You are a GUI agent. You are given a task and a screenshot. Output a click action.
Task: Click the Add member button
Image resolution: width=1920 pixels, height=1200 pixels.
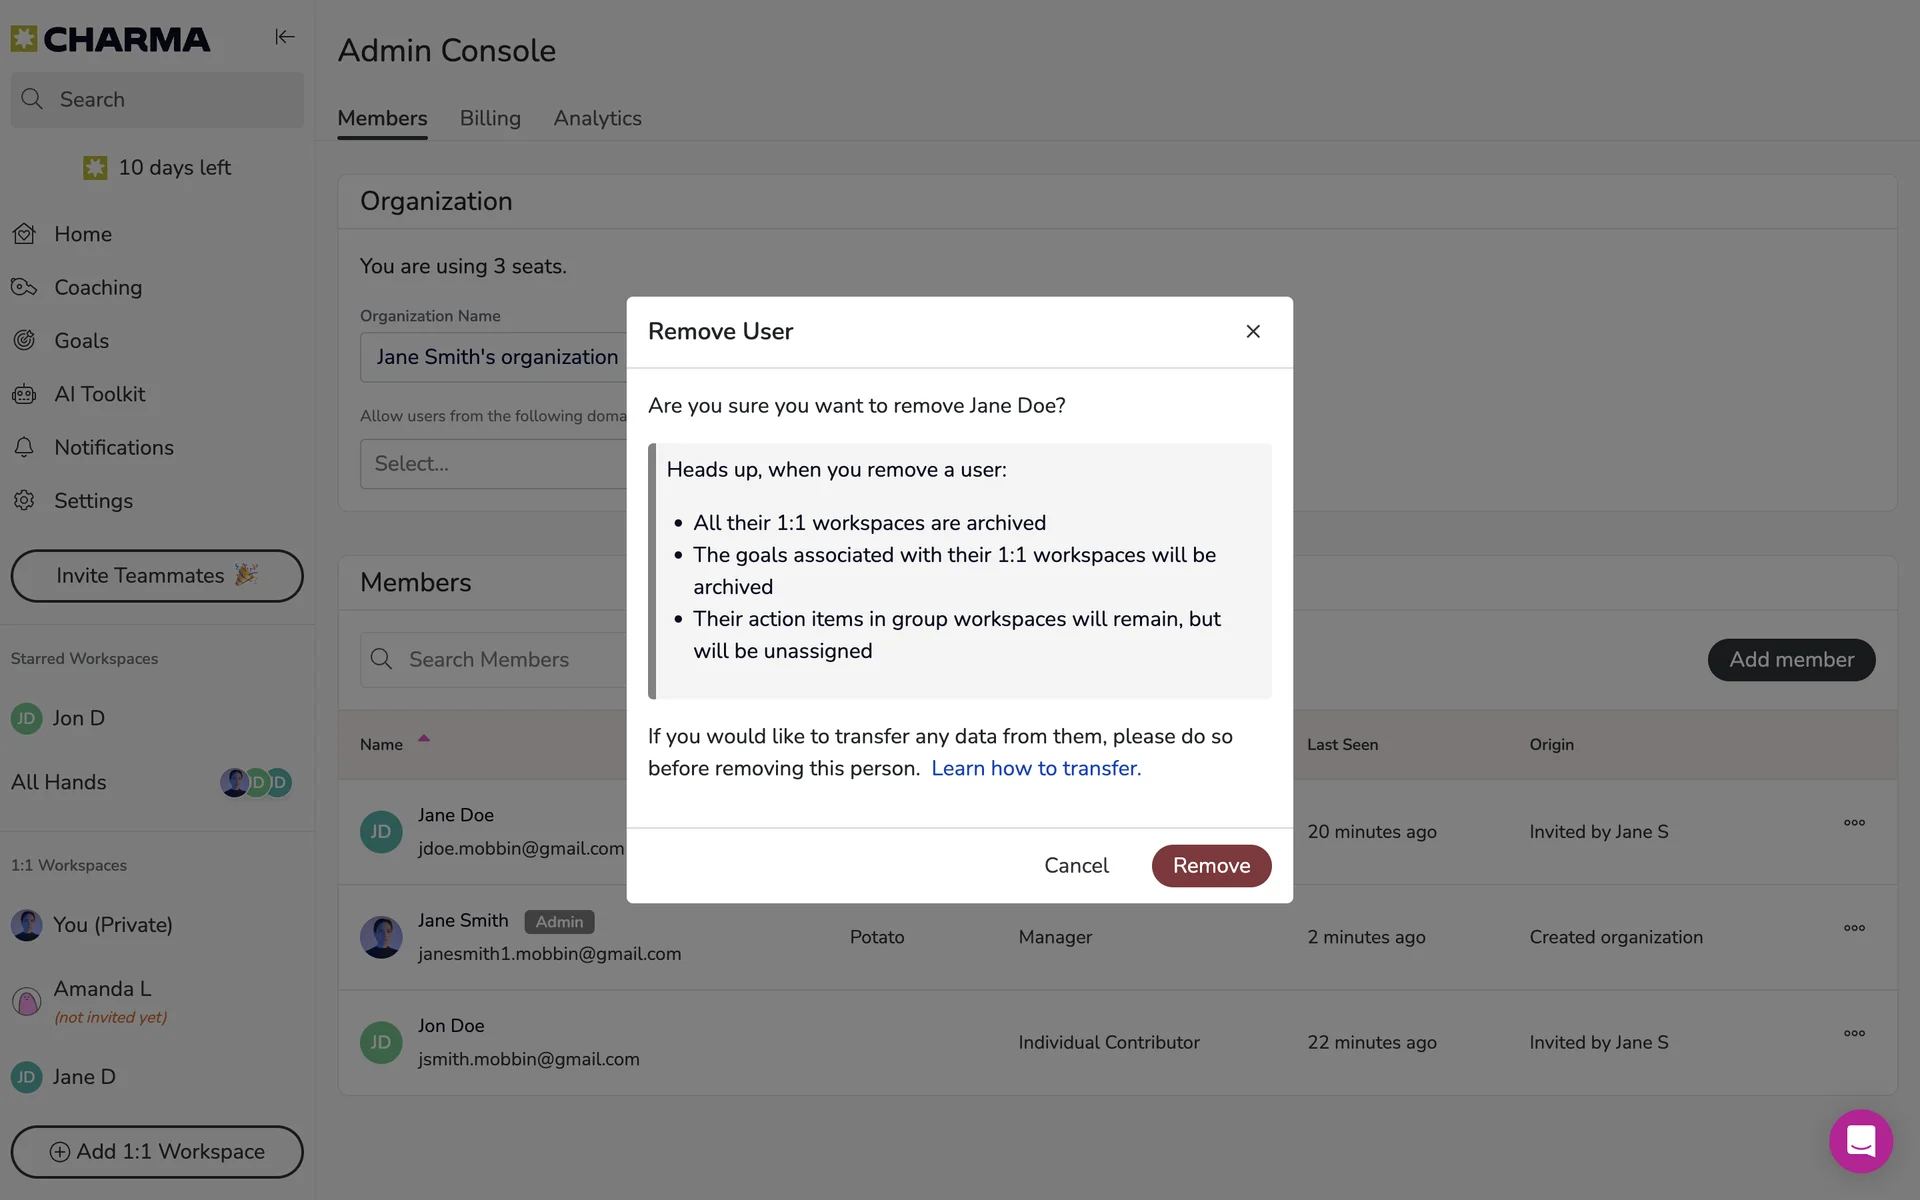[1791, 660]
